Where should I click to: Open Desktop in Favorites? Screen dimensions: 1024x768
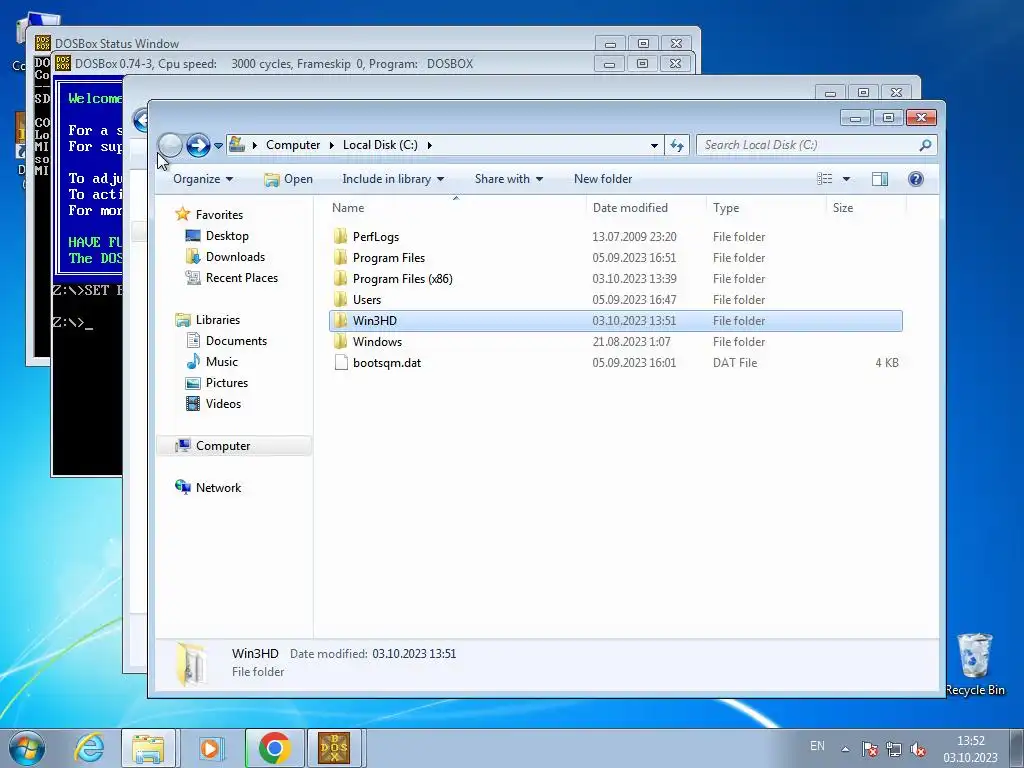[227, 236]
